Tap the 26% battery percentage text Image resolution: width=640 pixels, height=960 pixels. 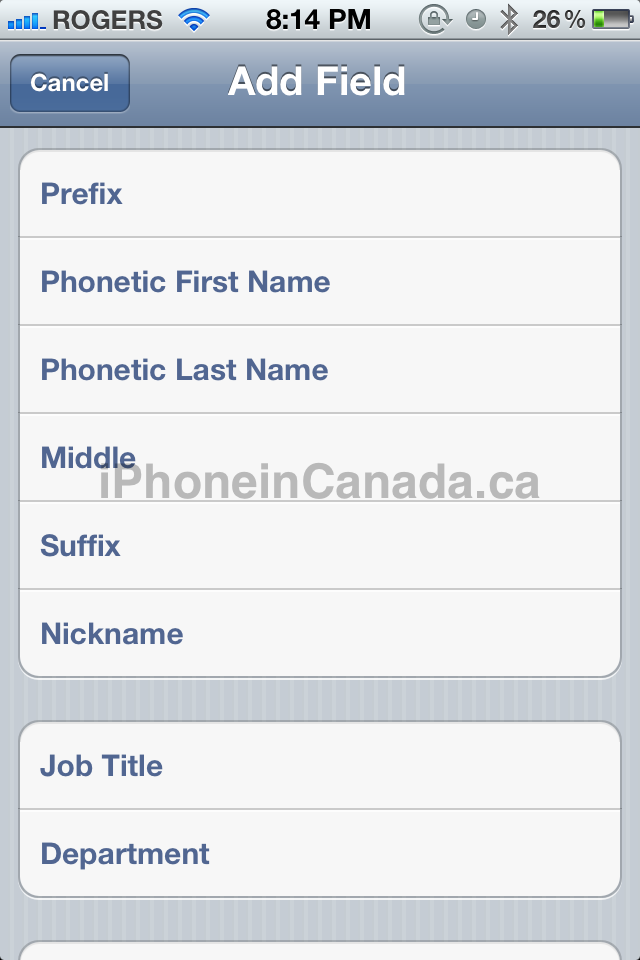coord(558,20)
